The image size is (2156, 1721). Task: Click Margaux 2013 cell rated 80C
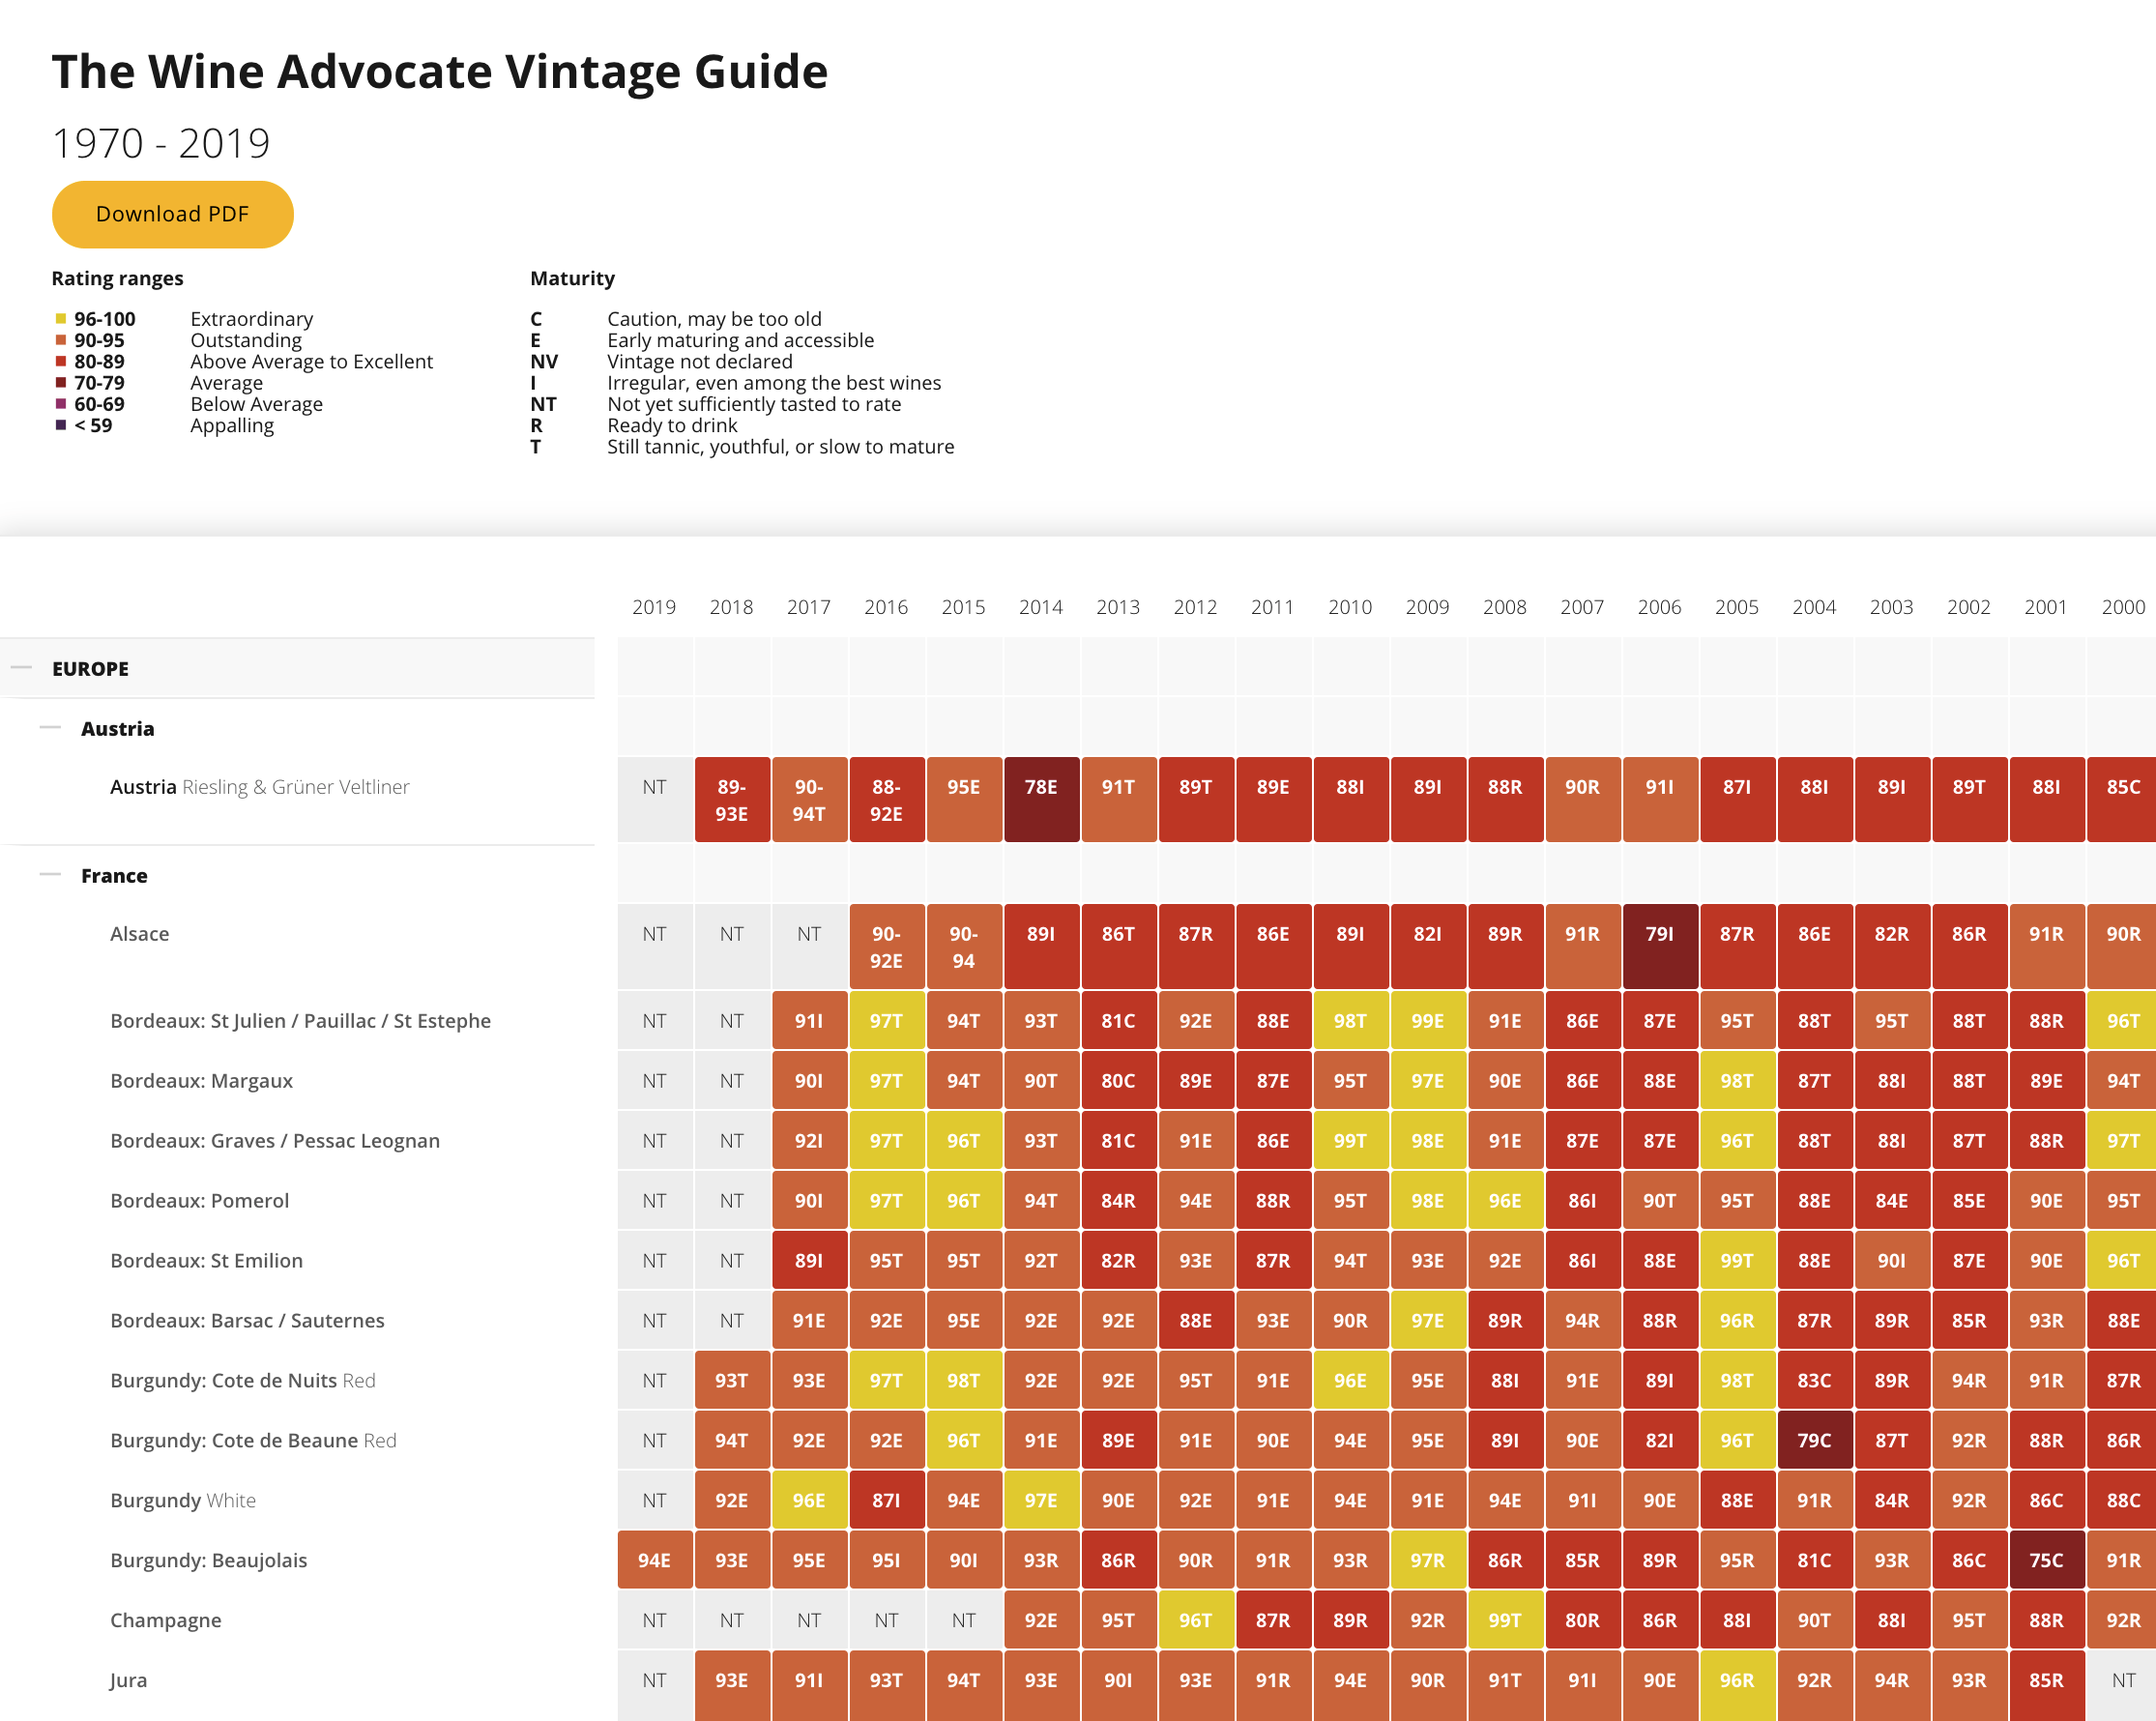point(1118,1081)
